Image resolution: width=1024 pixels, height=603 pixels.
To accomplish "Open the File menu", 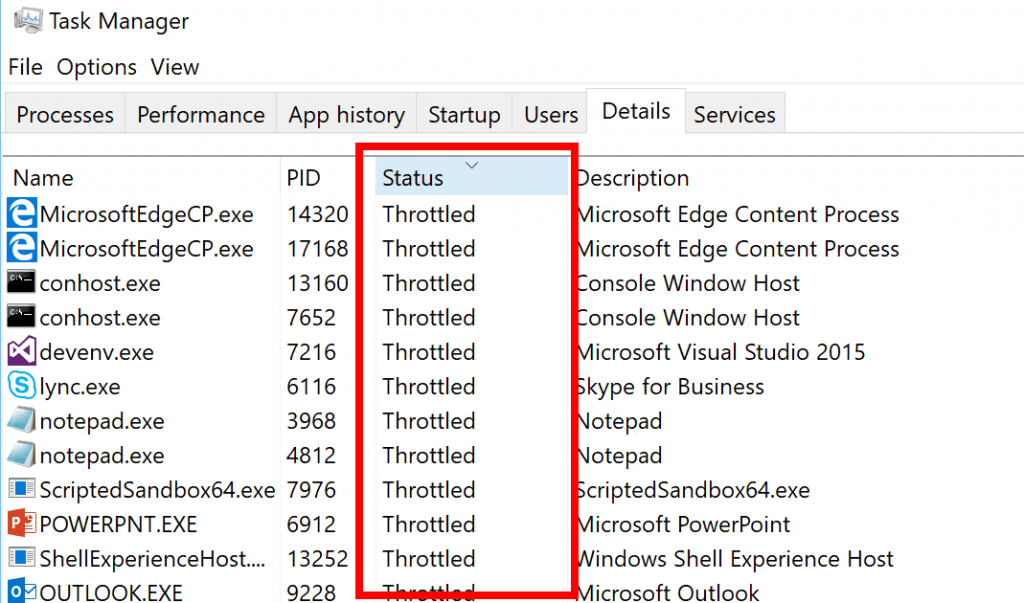I will 24,67.
